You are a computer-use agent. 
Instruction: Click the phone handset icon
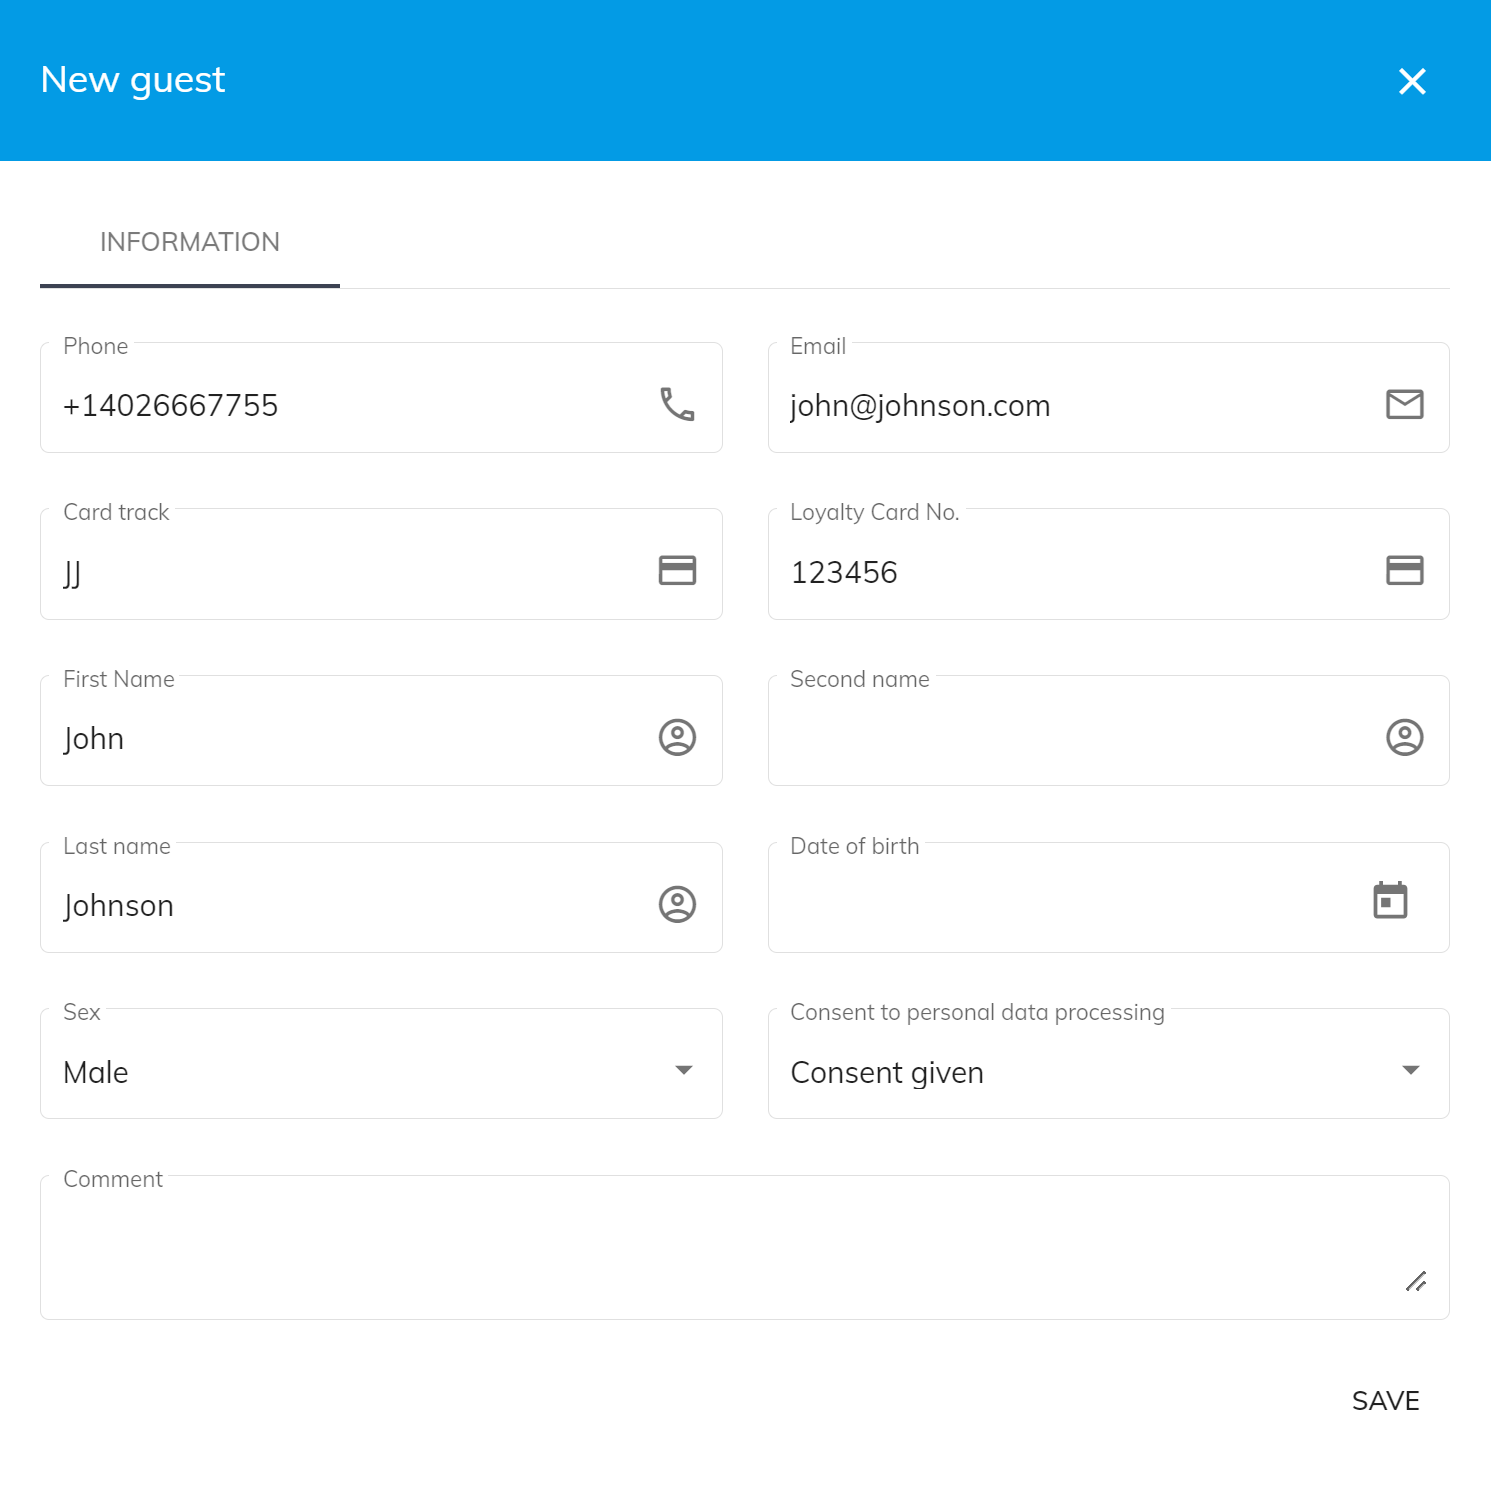coord(677,404)
